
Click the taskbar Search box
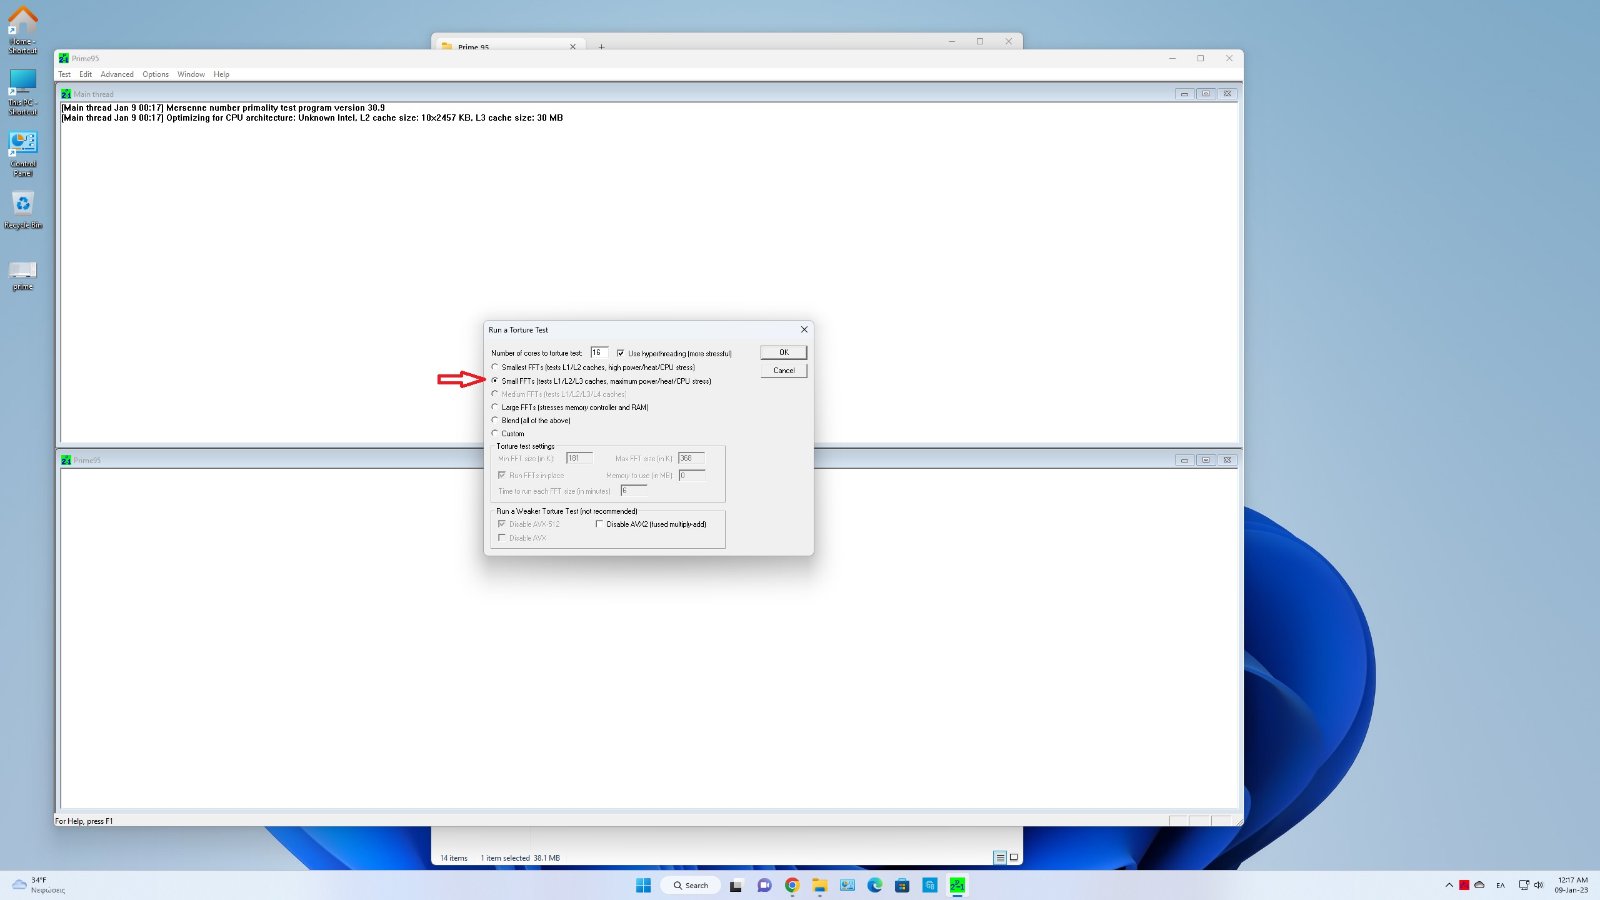click(x=691, y=885)
